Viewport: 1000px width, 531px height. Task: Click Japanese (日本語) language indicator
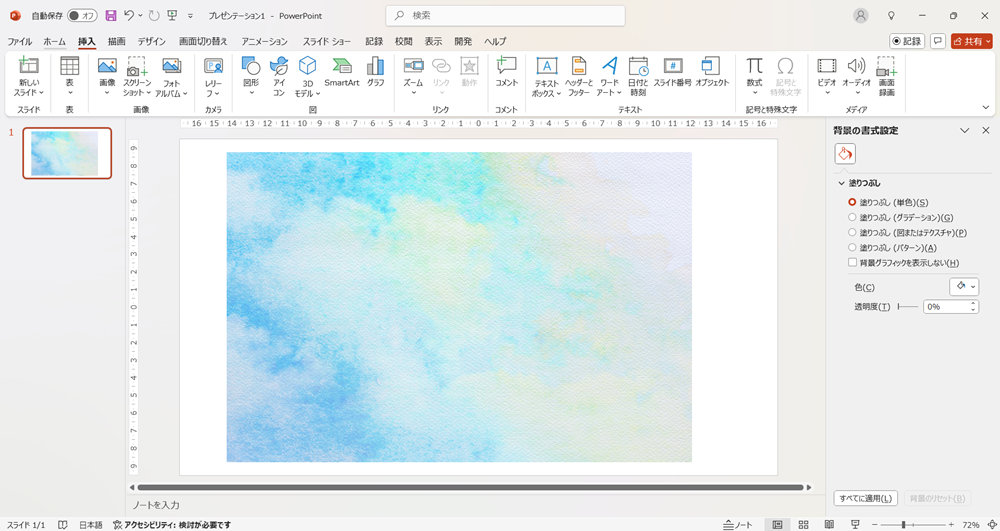coord(91,525)
